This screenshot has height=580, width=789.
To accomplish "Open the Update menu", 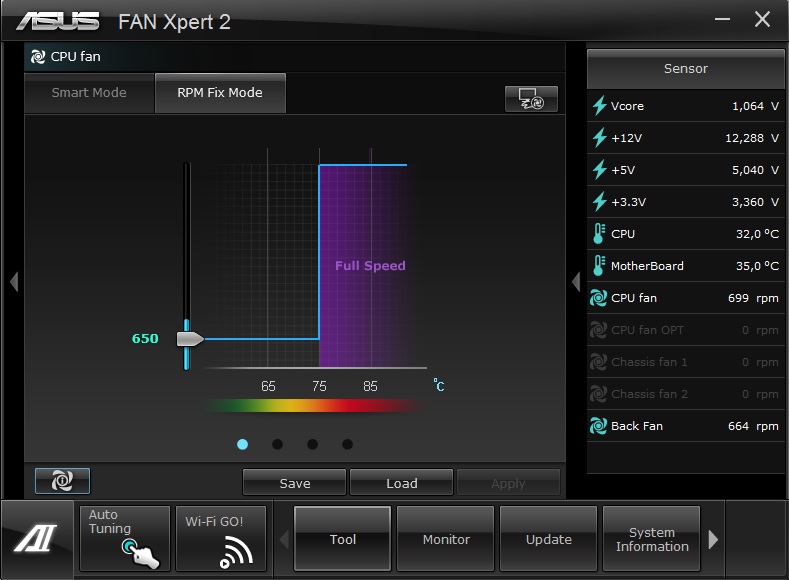I will click(548, 538).
